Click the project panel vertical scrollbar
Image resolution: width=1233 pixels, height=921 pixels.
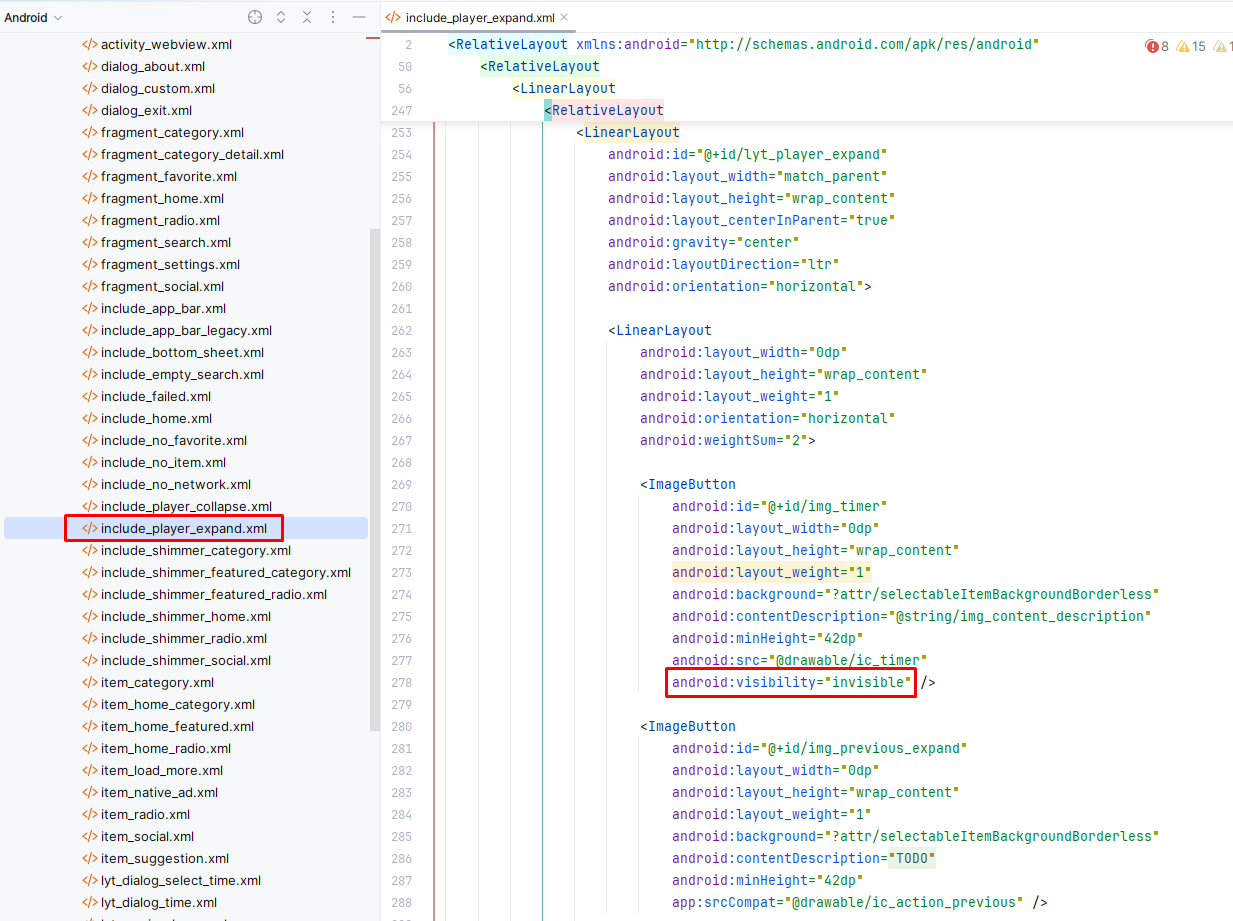click(x=375, y=480)
